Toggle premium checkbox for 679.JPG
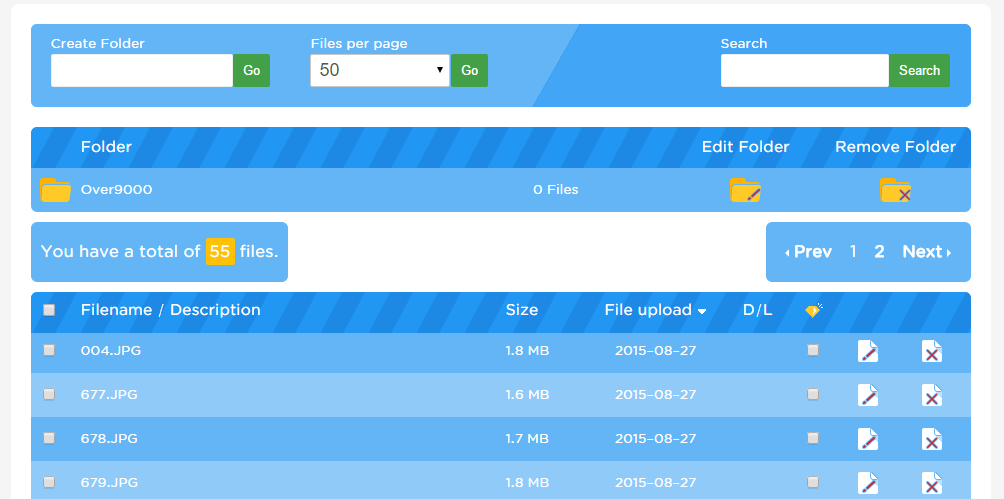Viewport: 1004px width, 499px height. (813, 482)
